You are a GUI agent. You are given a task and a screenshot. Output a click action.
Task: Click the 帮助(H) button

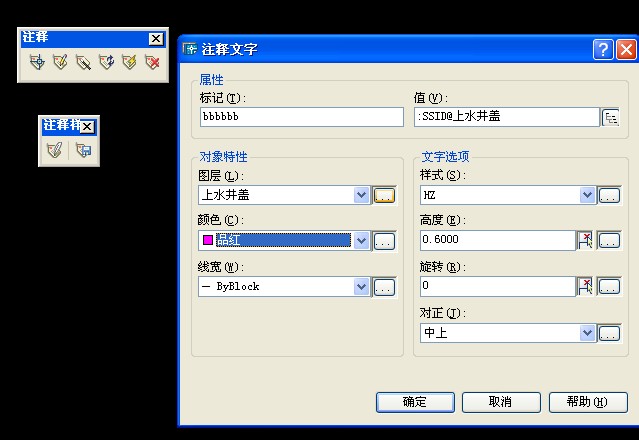pos(587,402)
